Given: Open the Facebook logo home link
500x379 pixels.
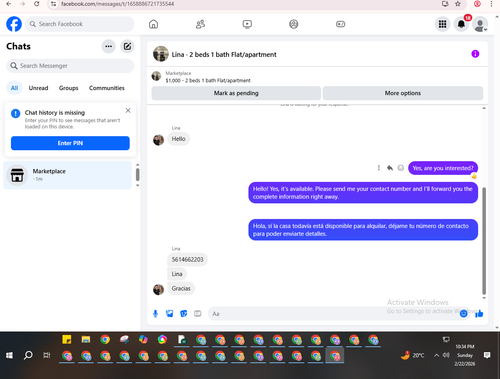Looking at the screenshot, I should click(14, 24).
